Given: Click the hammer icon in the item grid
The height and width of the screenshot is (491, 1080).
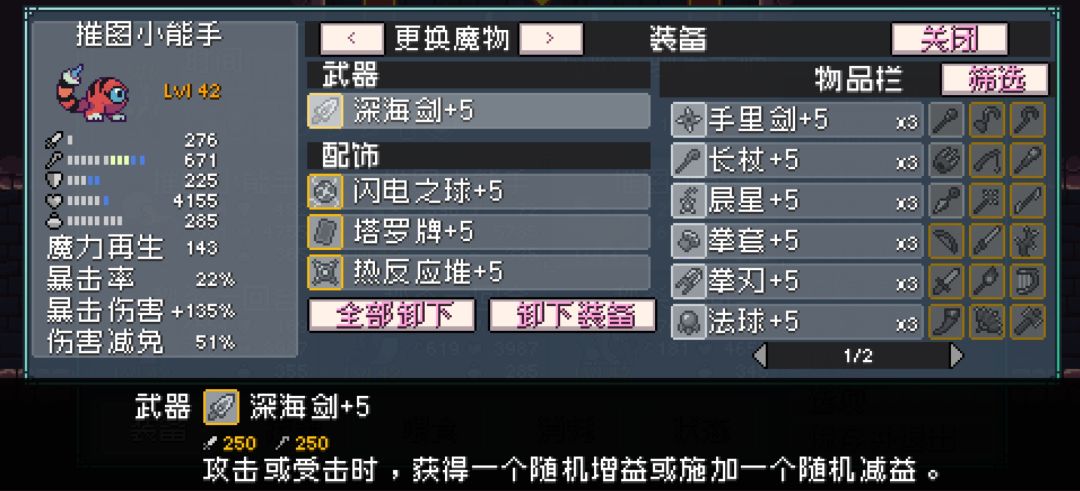Looking at the screenshot, I should click(1028, 322).
